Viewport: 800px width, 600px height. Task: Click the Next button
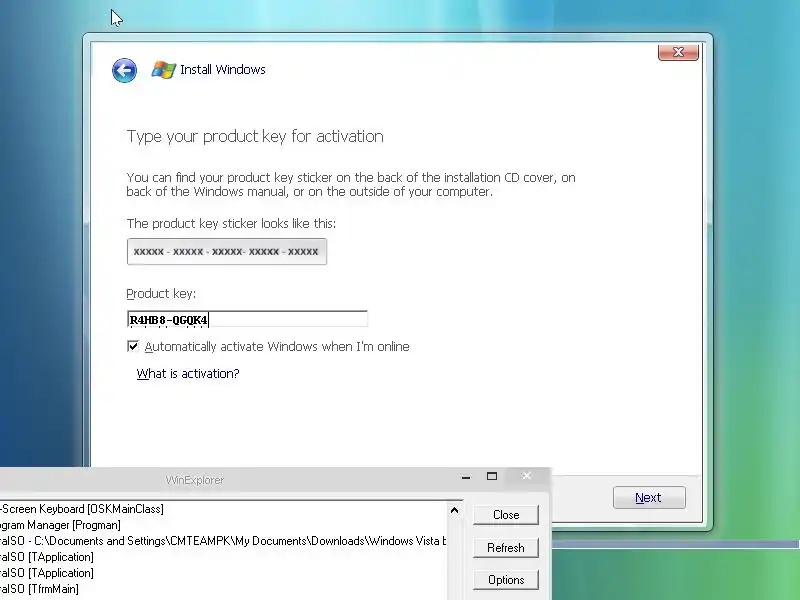click(649, 497)
